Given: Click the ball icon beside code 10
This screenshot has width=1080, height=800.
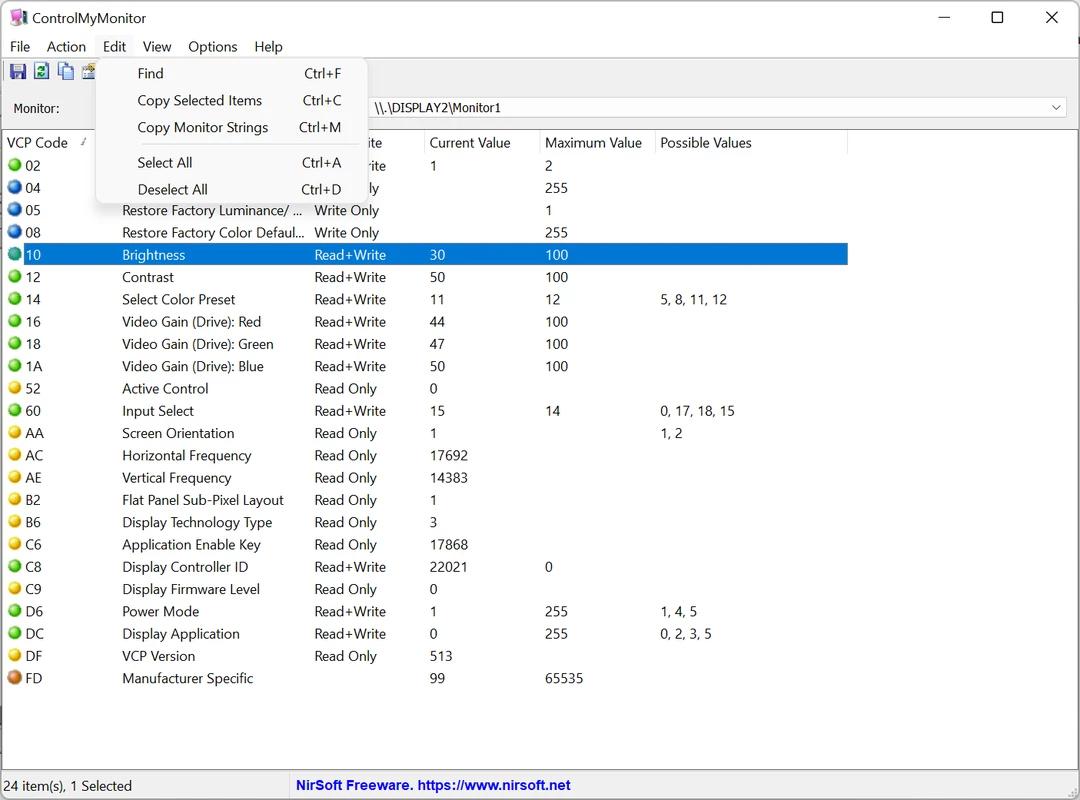Looking at the screenshot, I should click(x=14, y=254).
